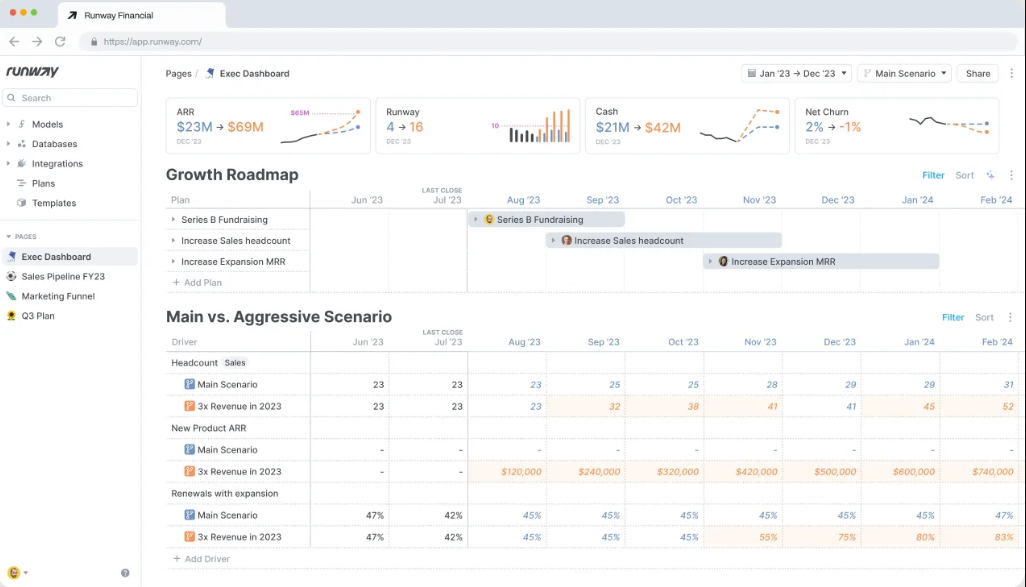Click Add Driver link

click(201, 558)
